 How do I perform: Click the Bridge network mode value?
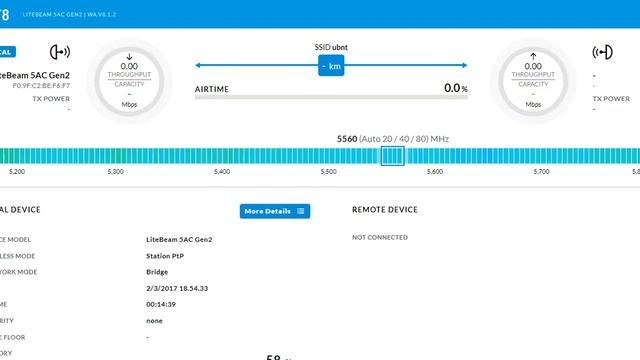[x=157, y=272]
